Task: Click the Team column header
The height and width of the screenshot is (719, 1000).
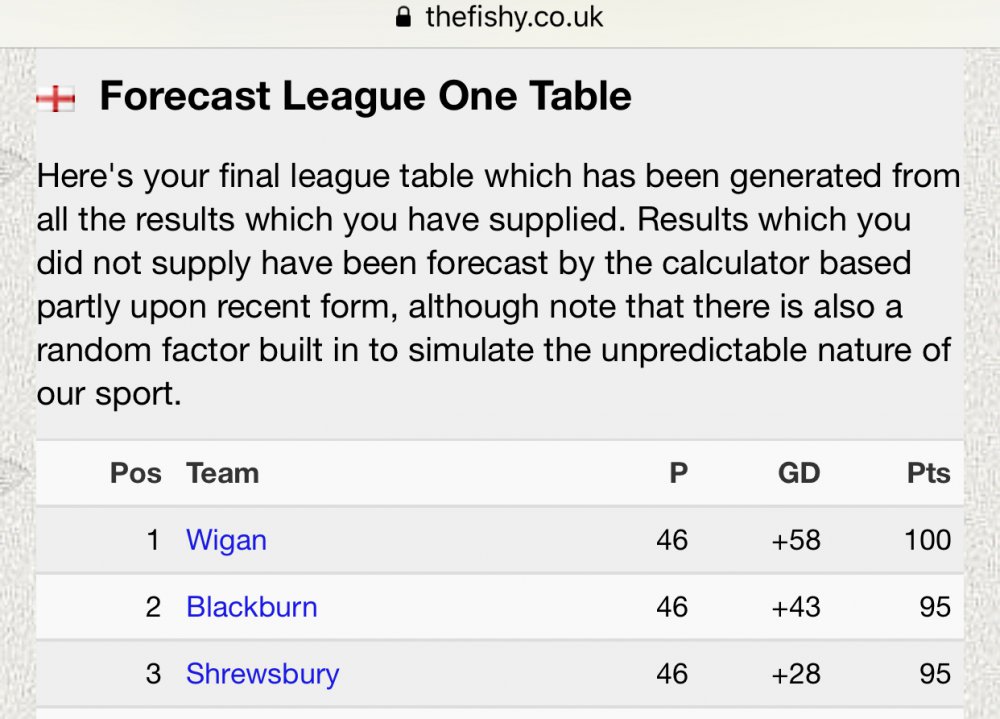Action: coord(222,473)
